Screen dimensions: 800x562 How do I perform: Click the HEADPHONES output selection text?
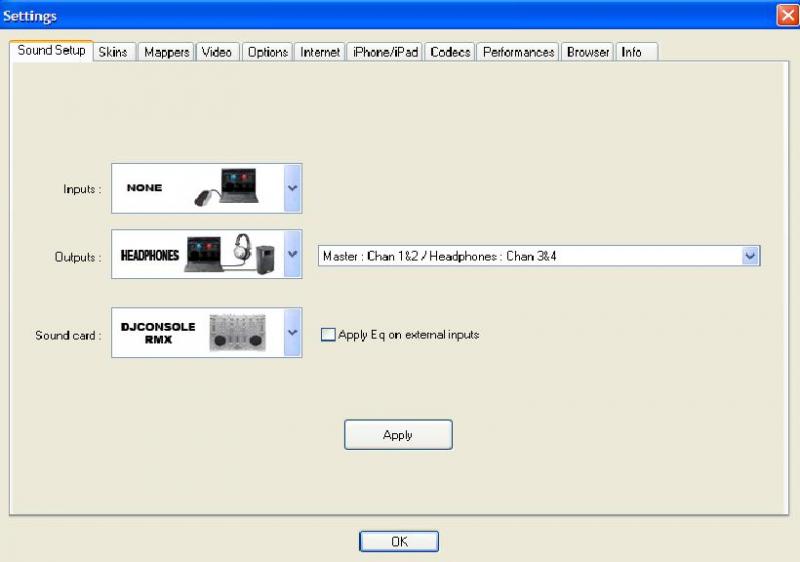(x=150, y=255)
